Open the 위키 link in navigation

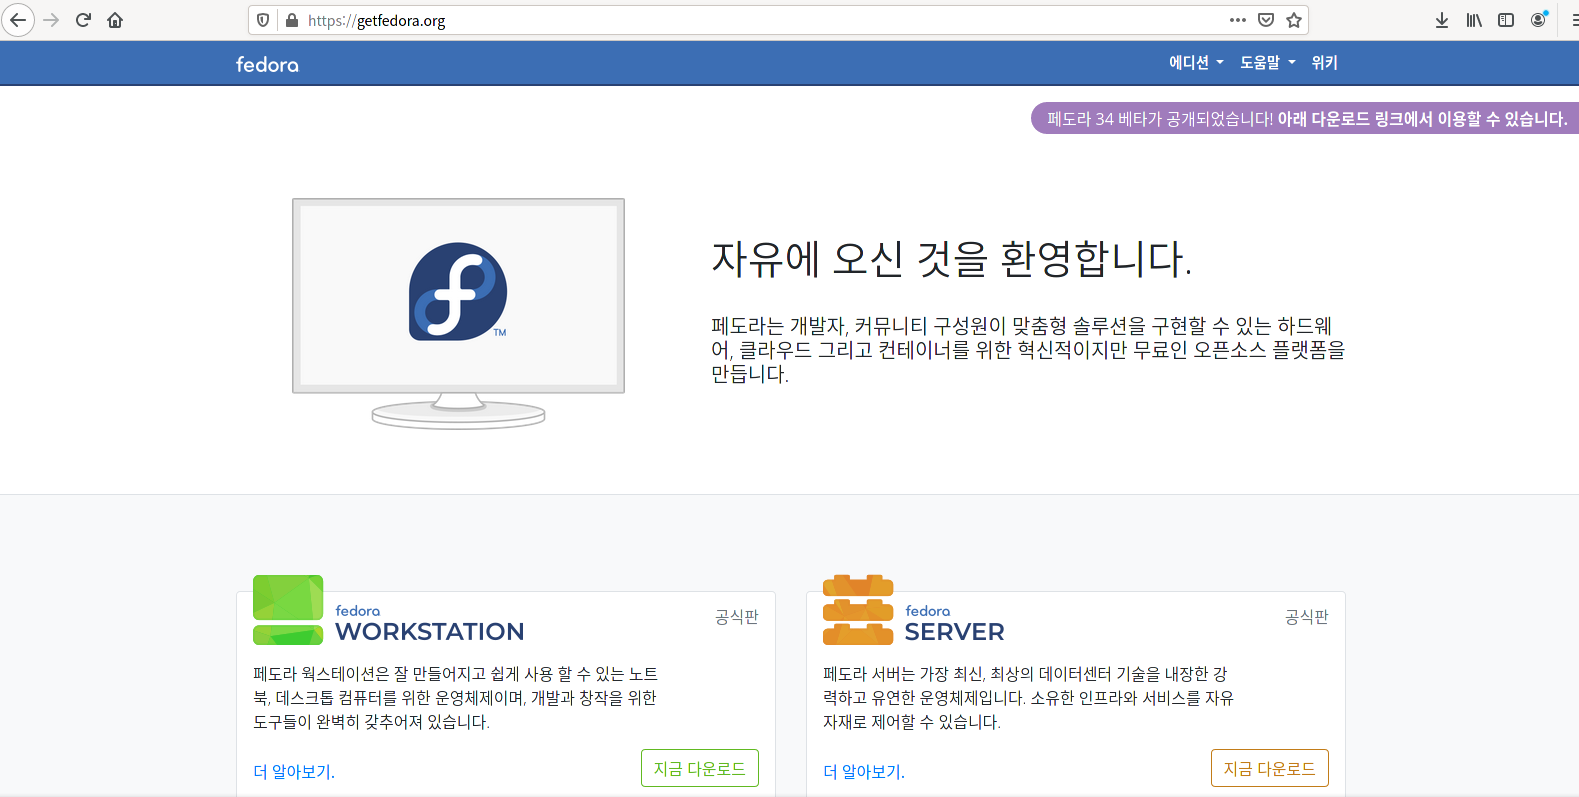point(1324,62)
